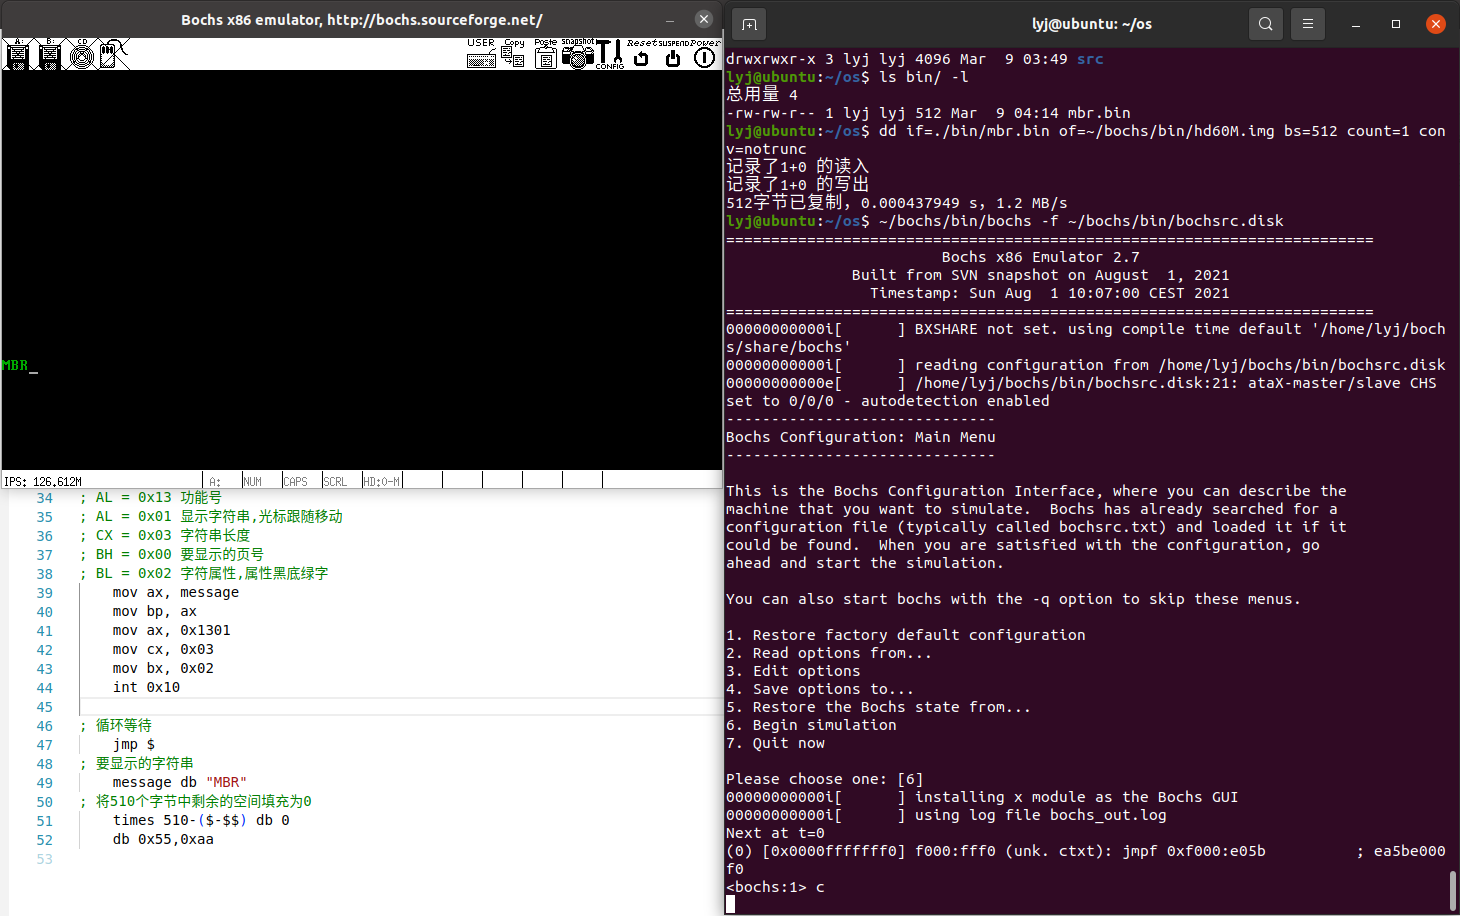Click the blue 'src' directory name in terminal
The width and height of the screenshot is (1460, 916).
click(1090, 59)
